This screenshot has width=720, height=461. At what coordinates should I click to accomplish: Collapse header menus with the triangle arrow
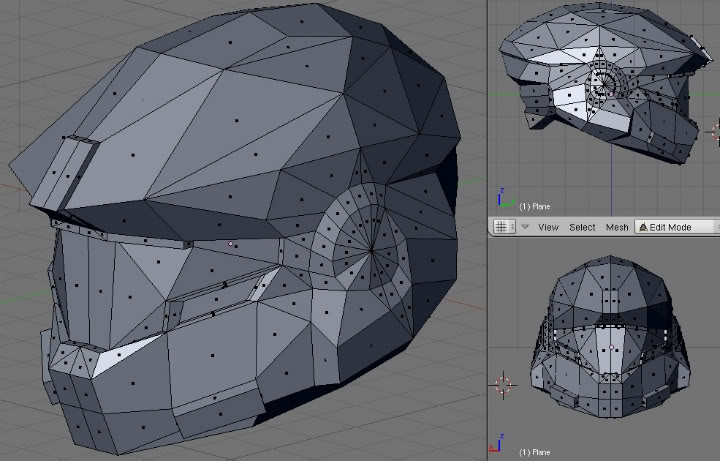(x=525, y=227)
